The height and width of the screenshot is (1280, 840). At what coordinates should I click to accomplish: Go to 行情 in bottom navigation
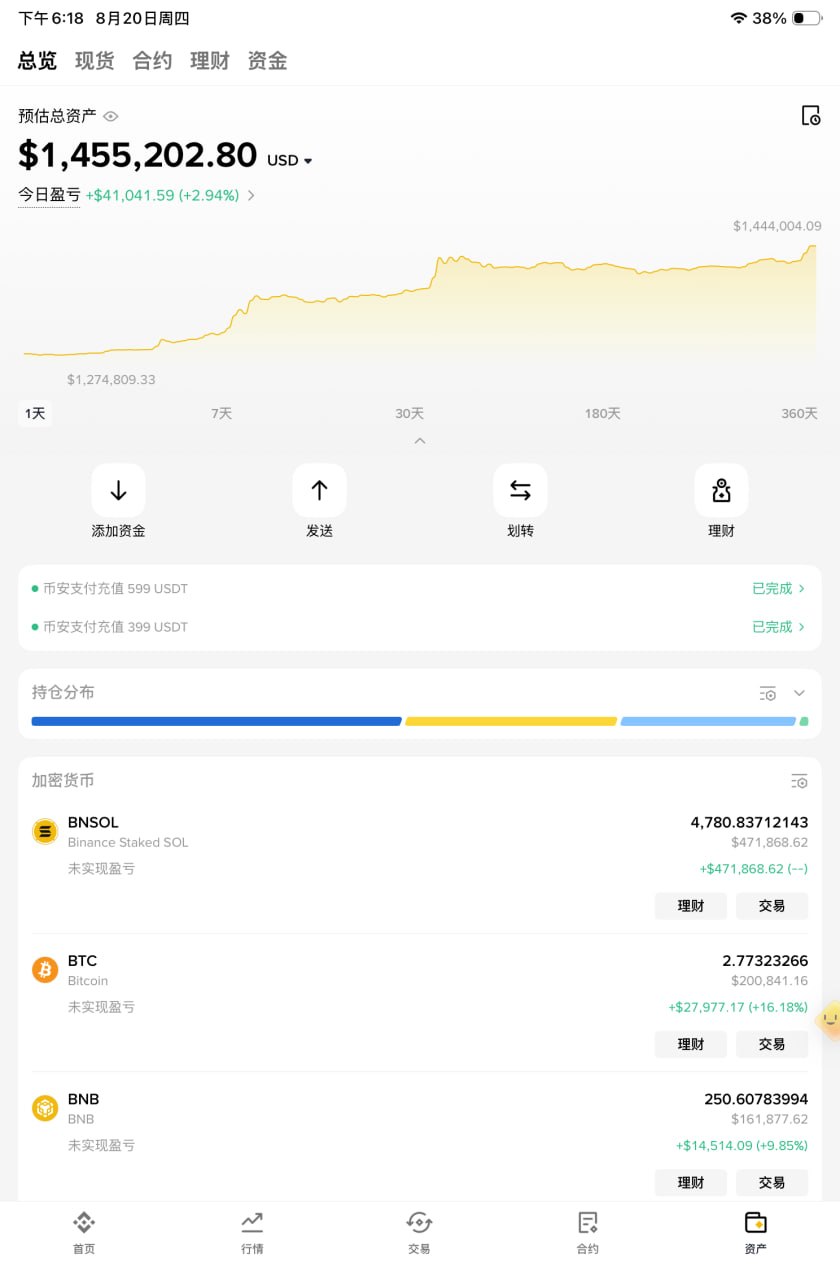coord(252,1232)
